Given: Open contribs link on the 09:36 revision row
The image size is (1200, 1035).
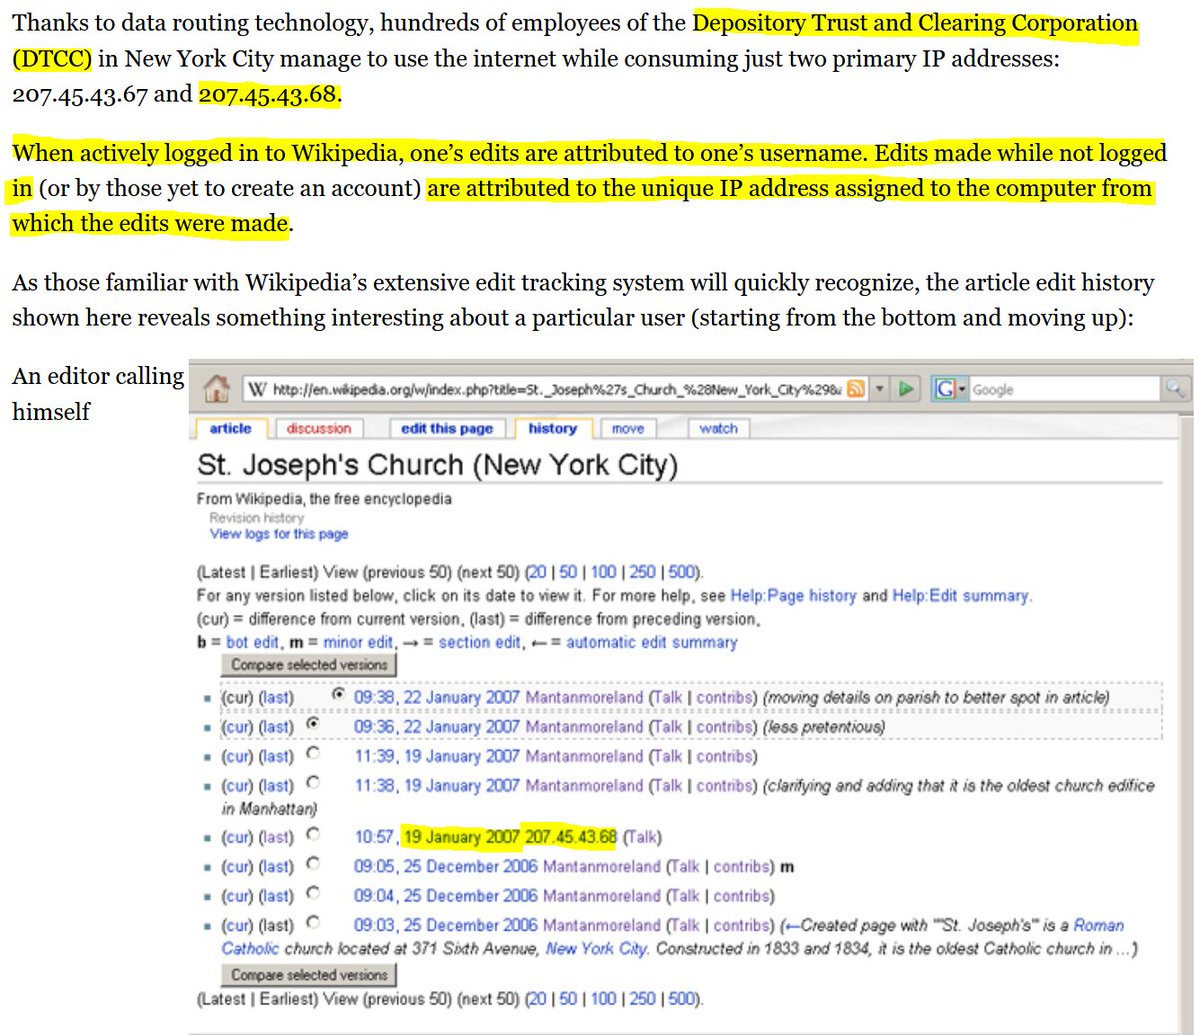Looking at the screenshot, I should click(725, 727).
